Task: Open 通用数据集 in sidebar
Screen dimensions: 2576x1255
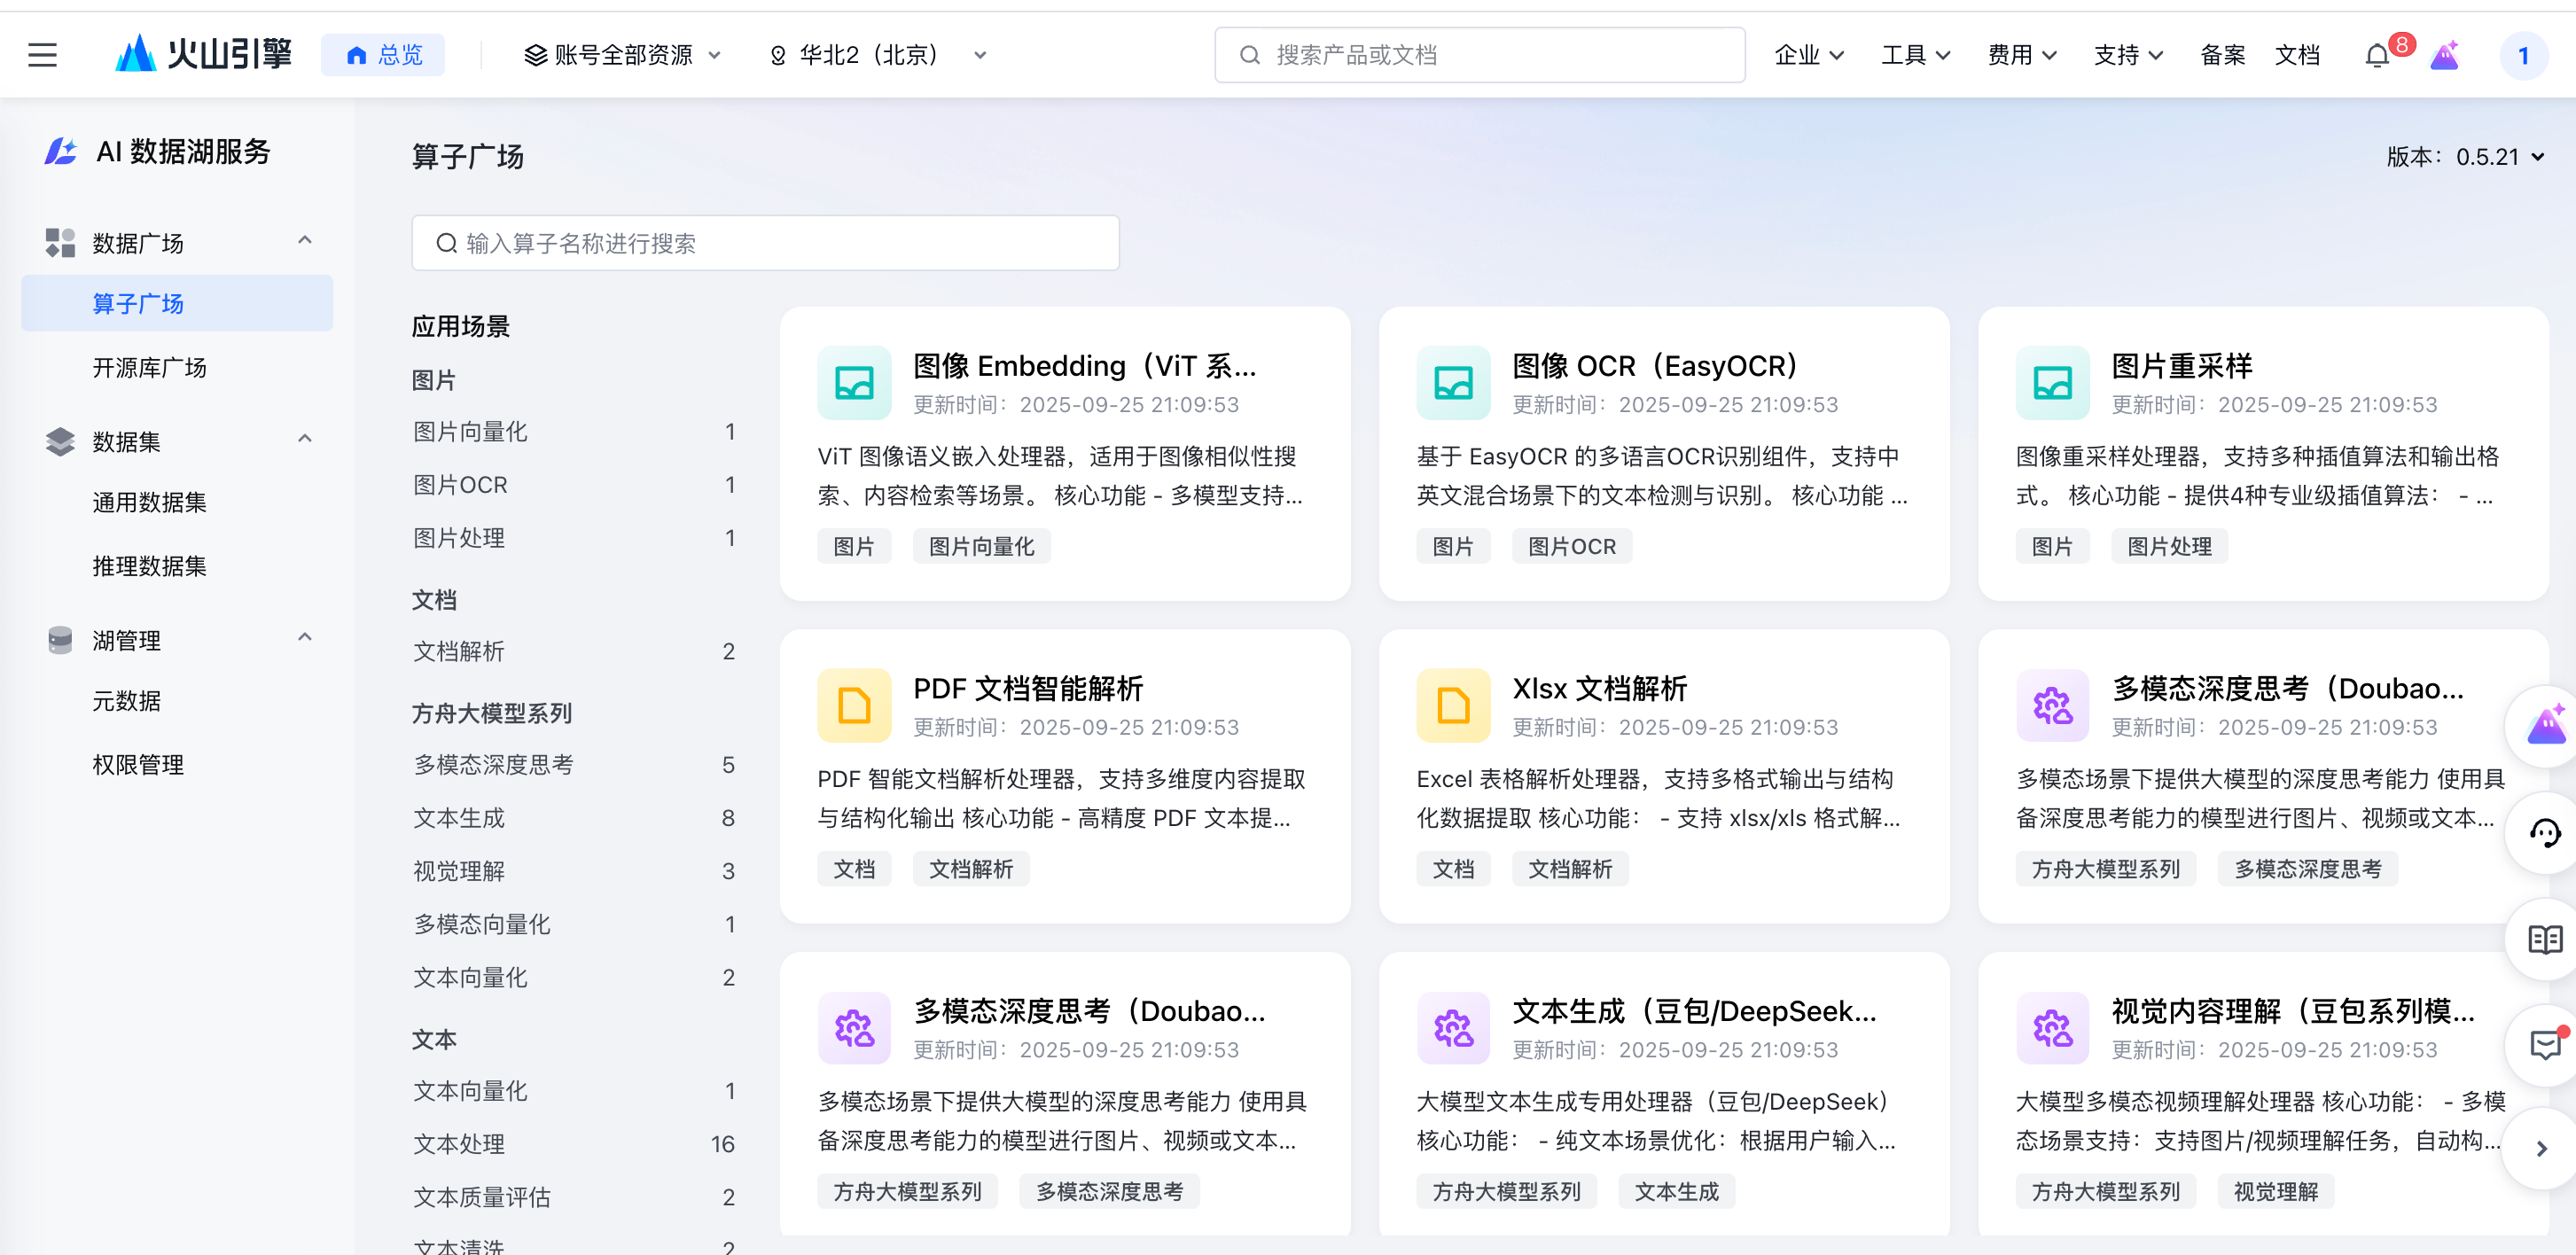Action: (x=149, y=502)
